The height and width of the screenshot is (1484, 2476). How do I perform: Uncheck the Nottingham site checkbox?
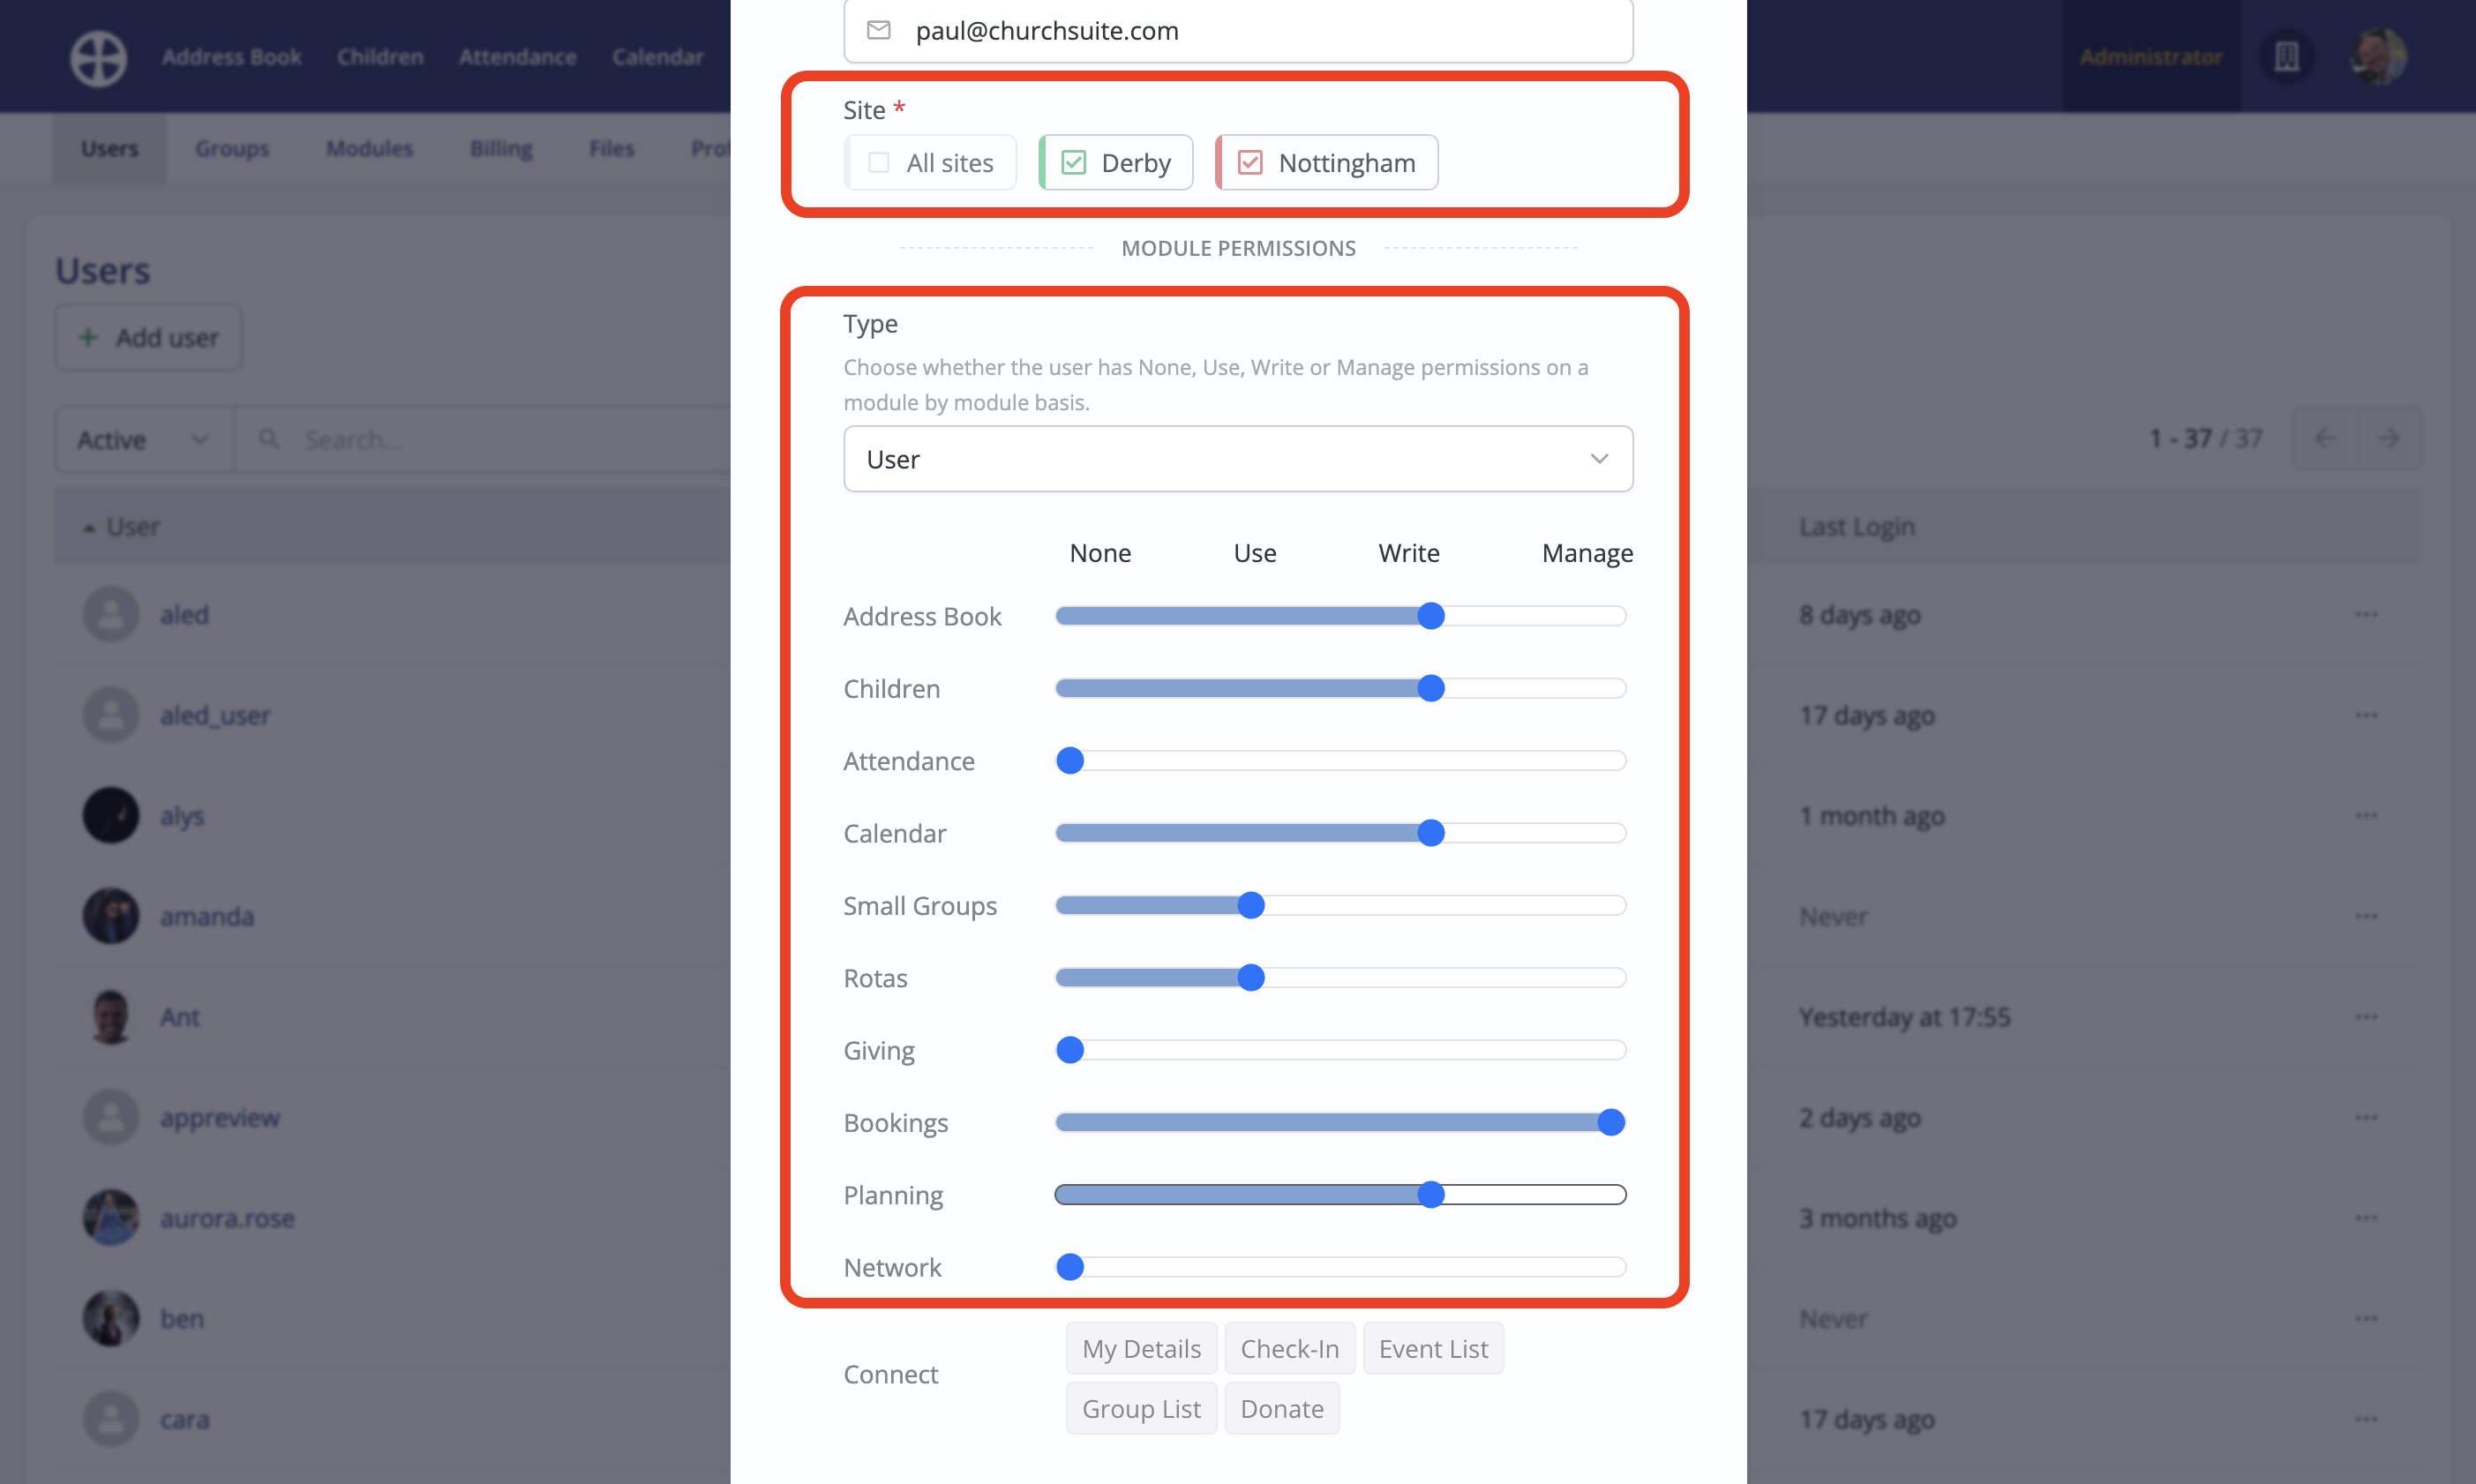(x=1251, y=162)
